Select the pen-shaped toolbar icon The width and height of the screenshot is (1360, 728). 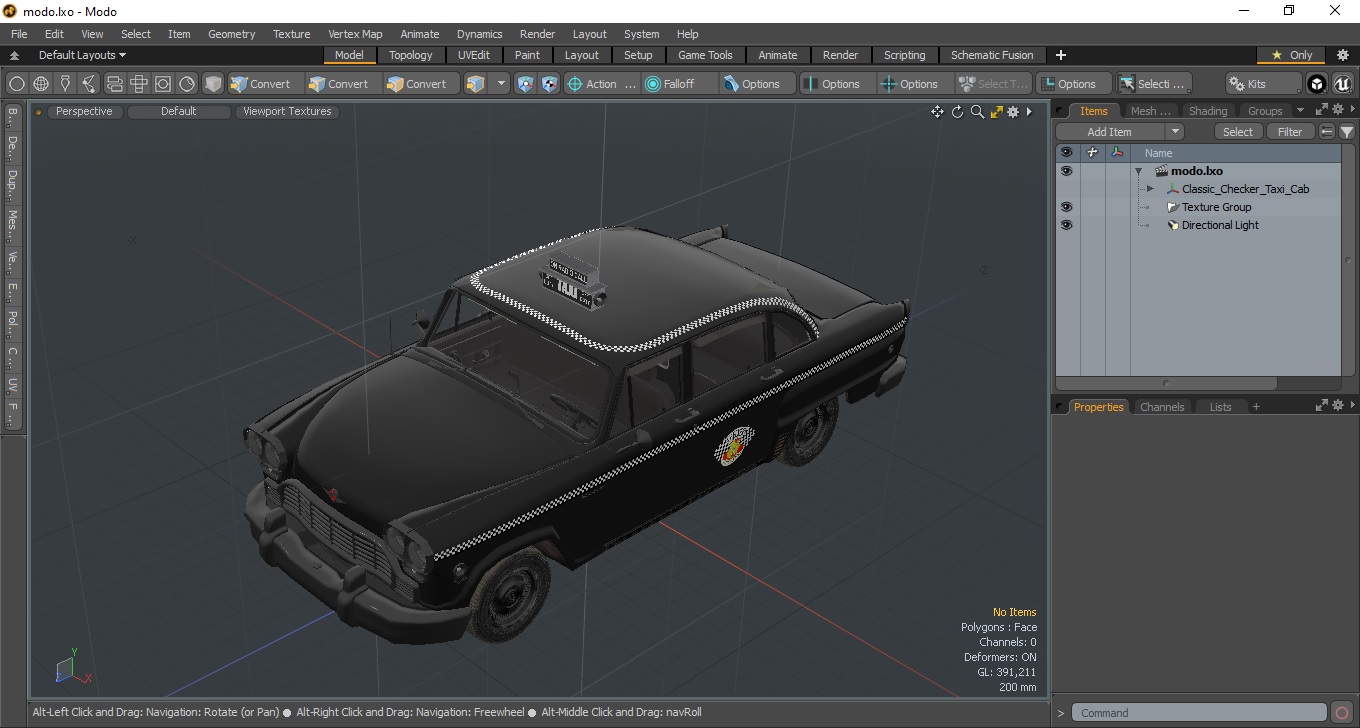pos(66,84)
